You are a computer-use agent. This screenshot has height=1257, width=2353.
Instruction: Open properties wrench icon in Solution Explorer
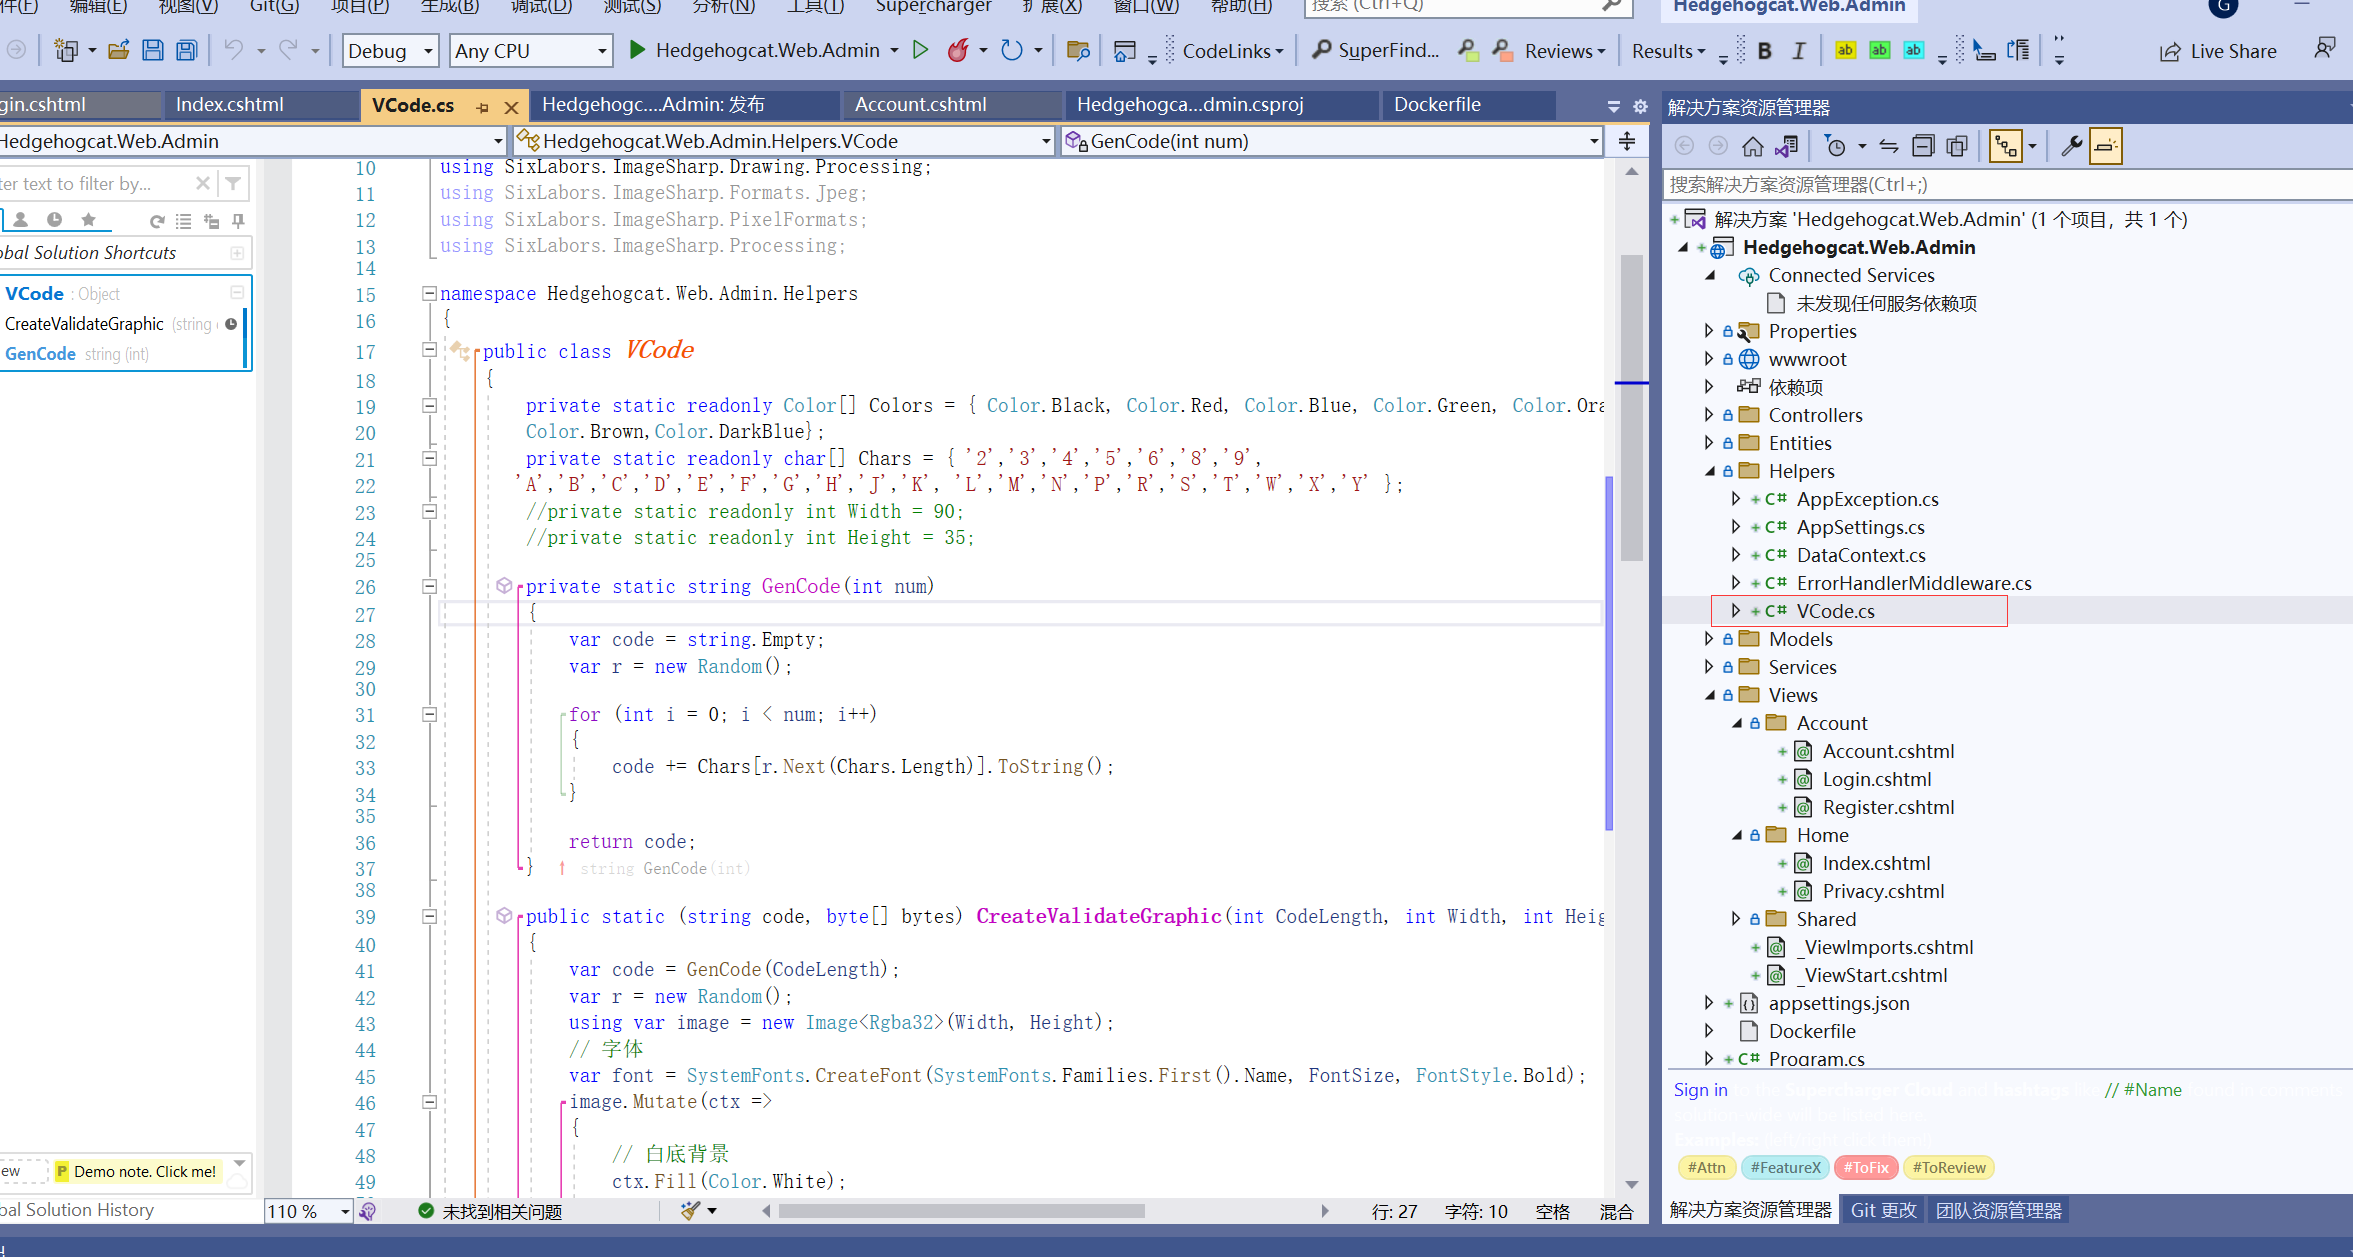tap(2071, 147)
